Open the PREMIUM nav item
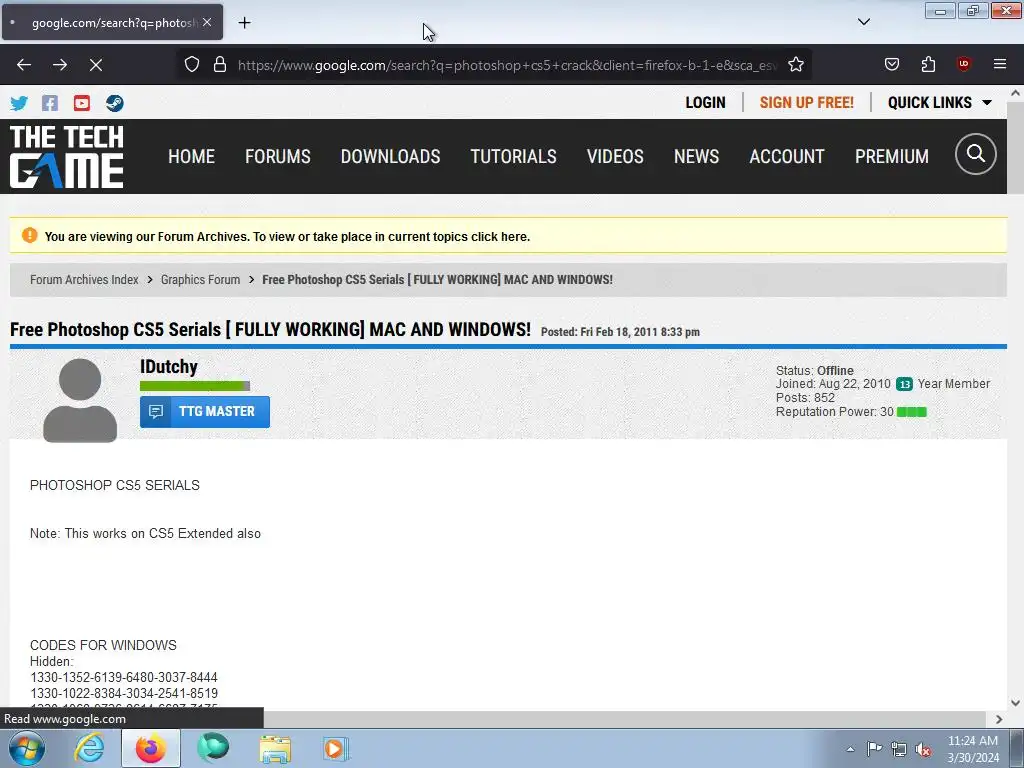Viewport: 1024px width, 768px height. 891,157
